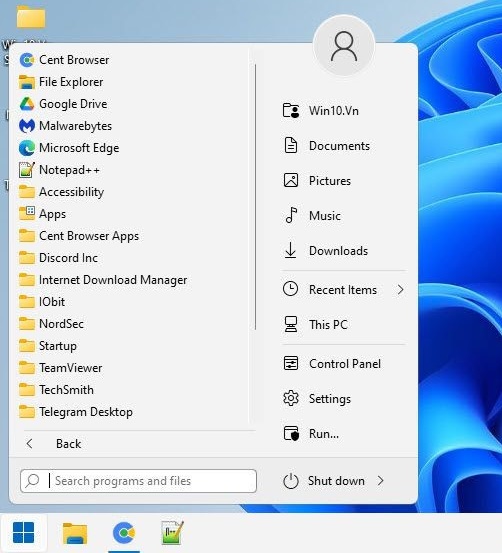The height and width of the screenshot is (553, 502).
Task: Expand the IObit folder
Action: pos(42,302)
